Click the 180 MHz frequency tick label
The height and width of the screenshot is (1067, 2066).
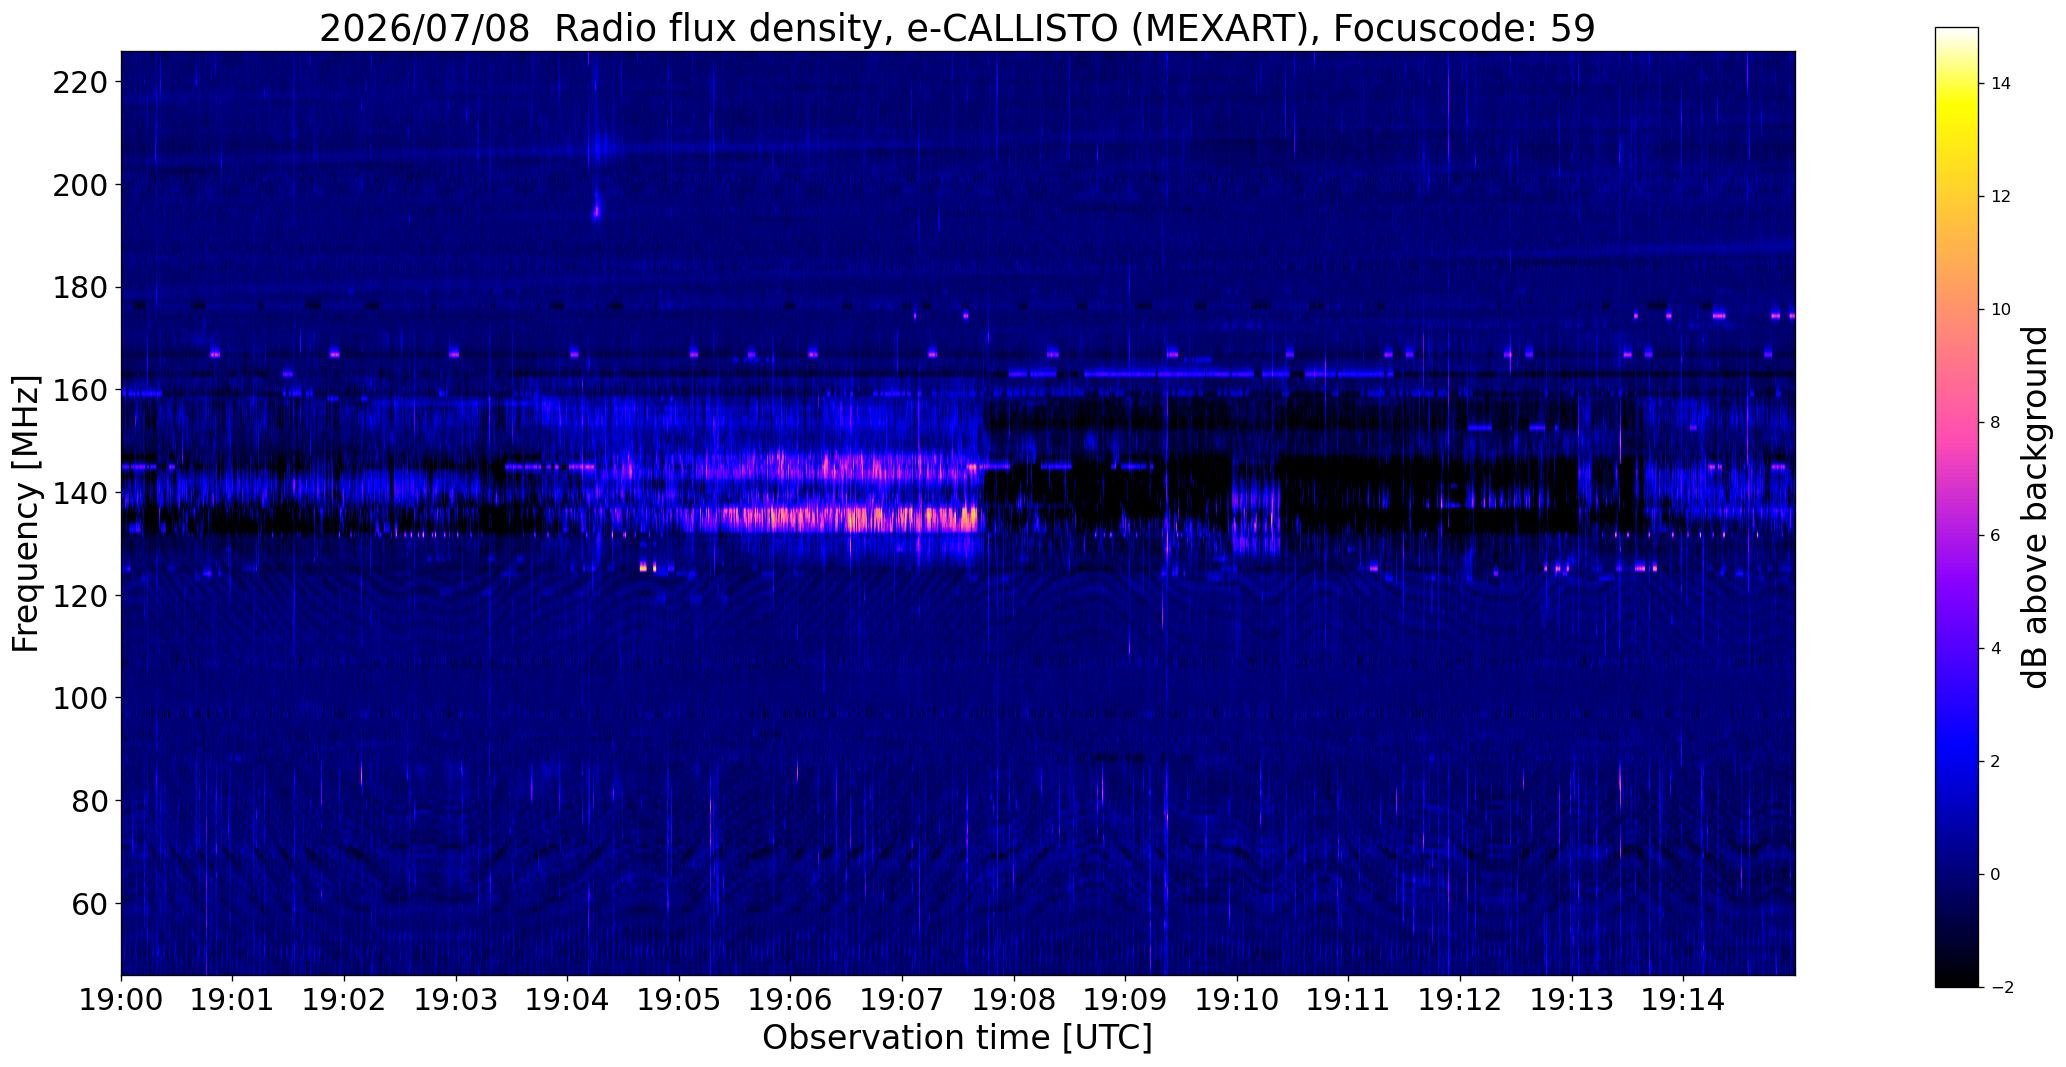(81, 288)
